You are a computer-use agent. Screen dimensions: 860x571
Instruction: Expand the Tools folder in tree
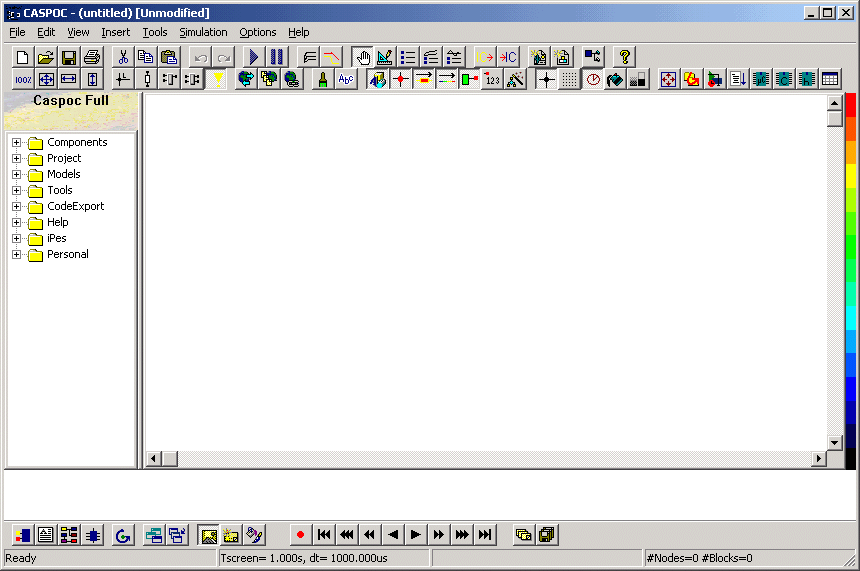16,190
